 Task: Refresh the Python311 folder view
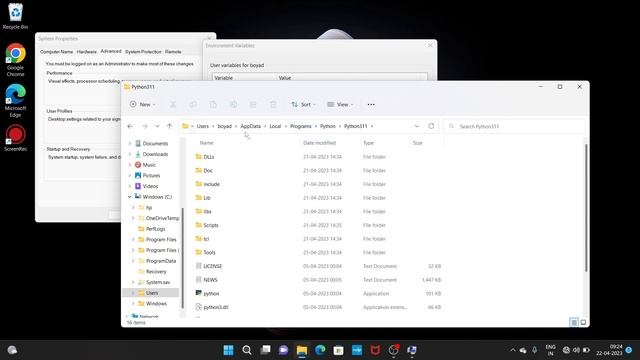pos(431,126)
